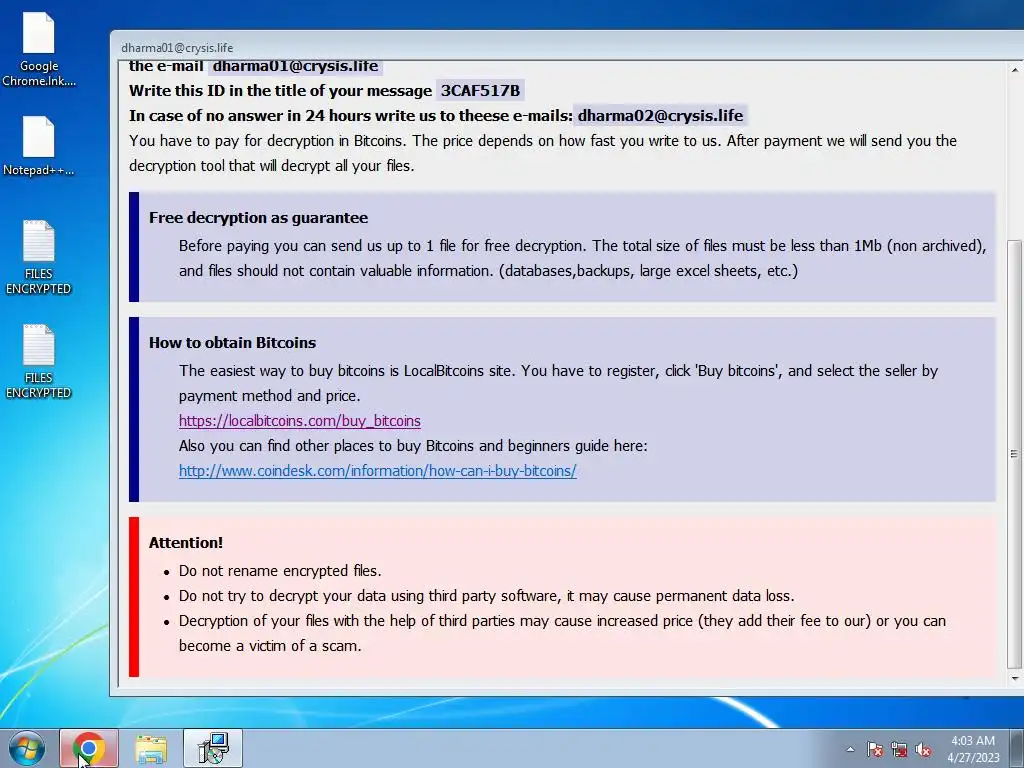1024x768 pixels.
Task: Click the dharma02@crysis.life email address
Action: (x=660, y=116)
